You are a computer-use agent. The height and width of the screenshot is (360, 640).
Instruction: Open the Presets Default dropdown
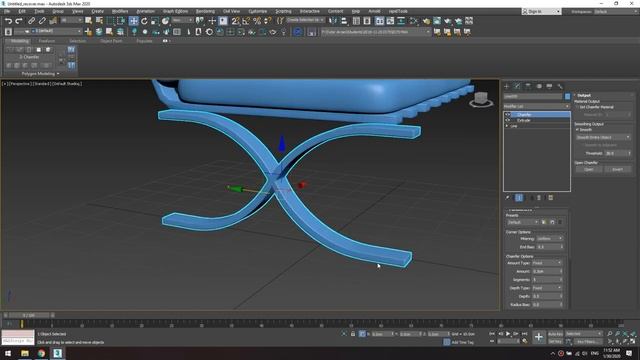point(523,222)
